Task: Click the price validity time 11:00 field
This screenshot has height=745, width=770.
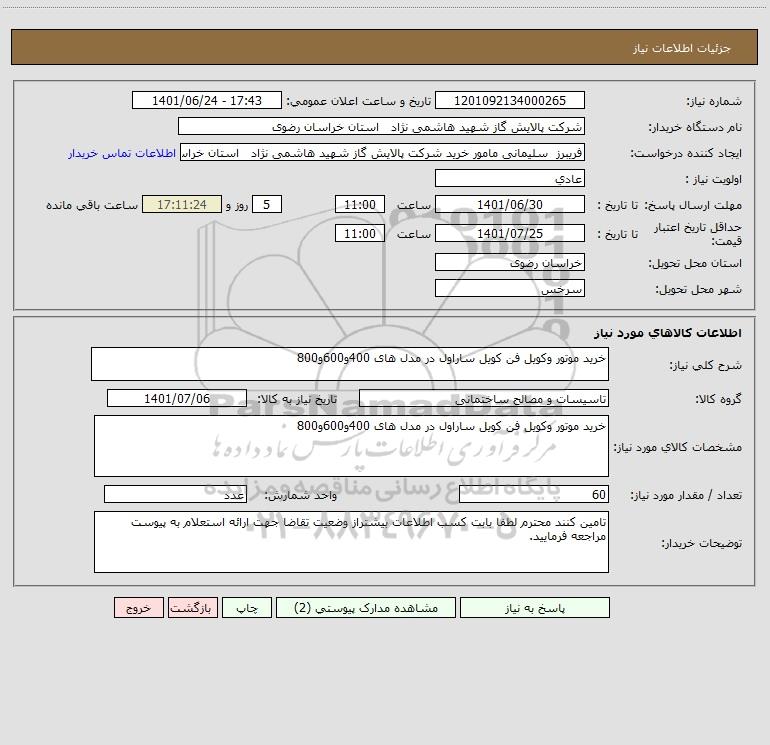Action: [359, 233]
